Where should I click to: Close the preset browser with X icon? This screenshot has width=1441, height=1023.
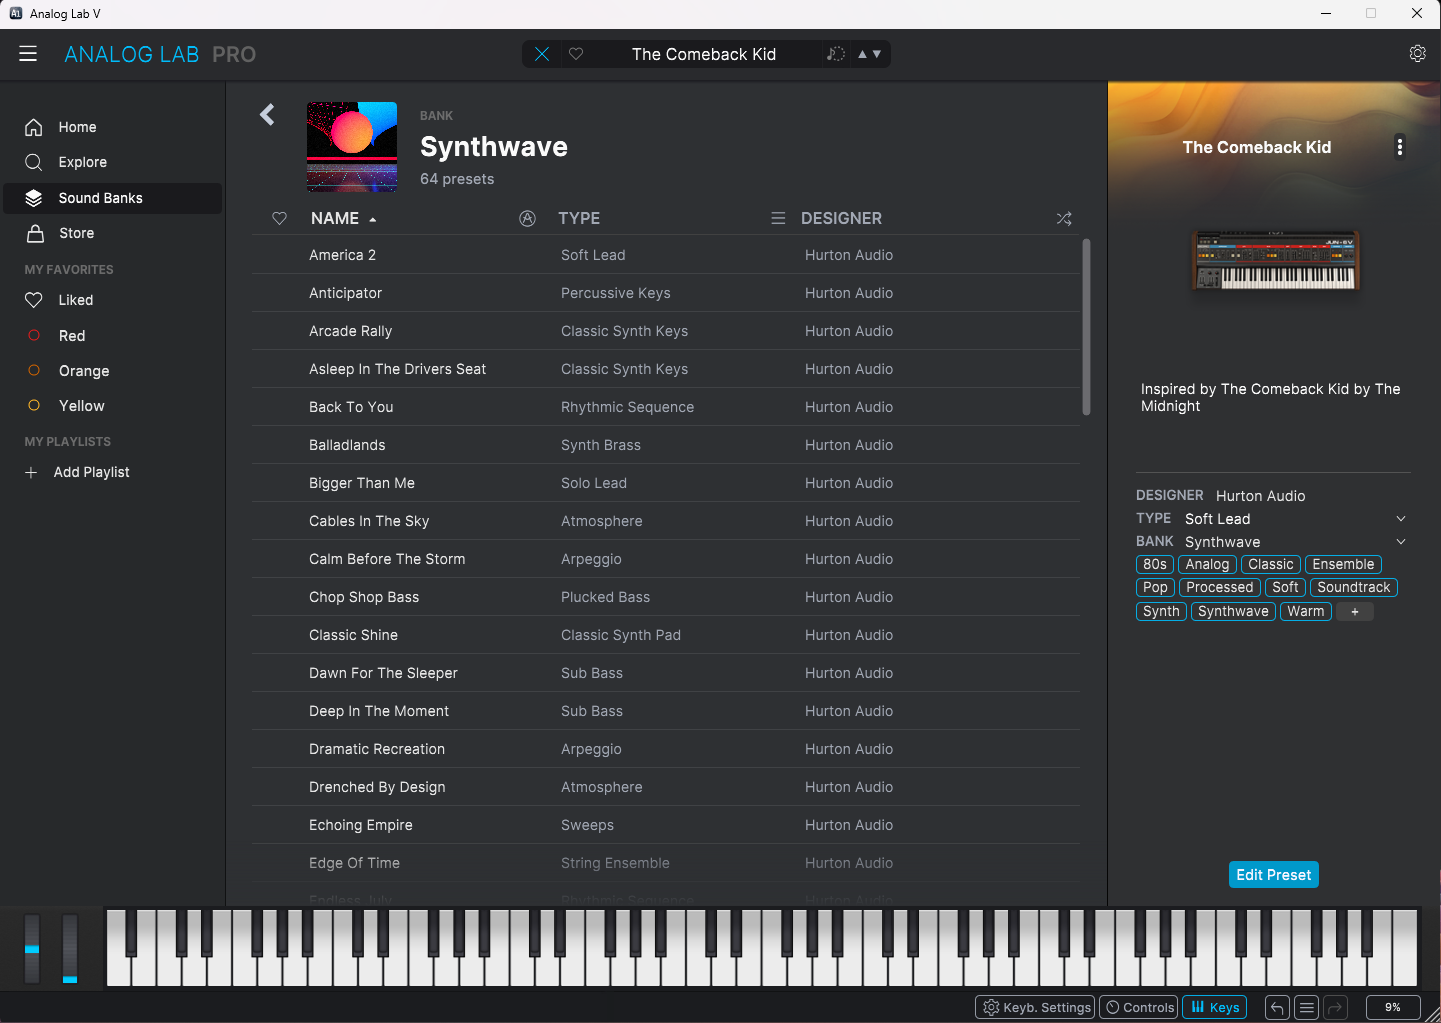[542, 54]
